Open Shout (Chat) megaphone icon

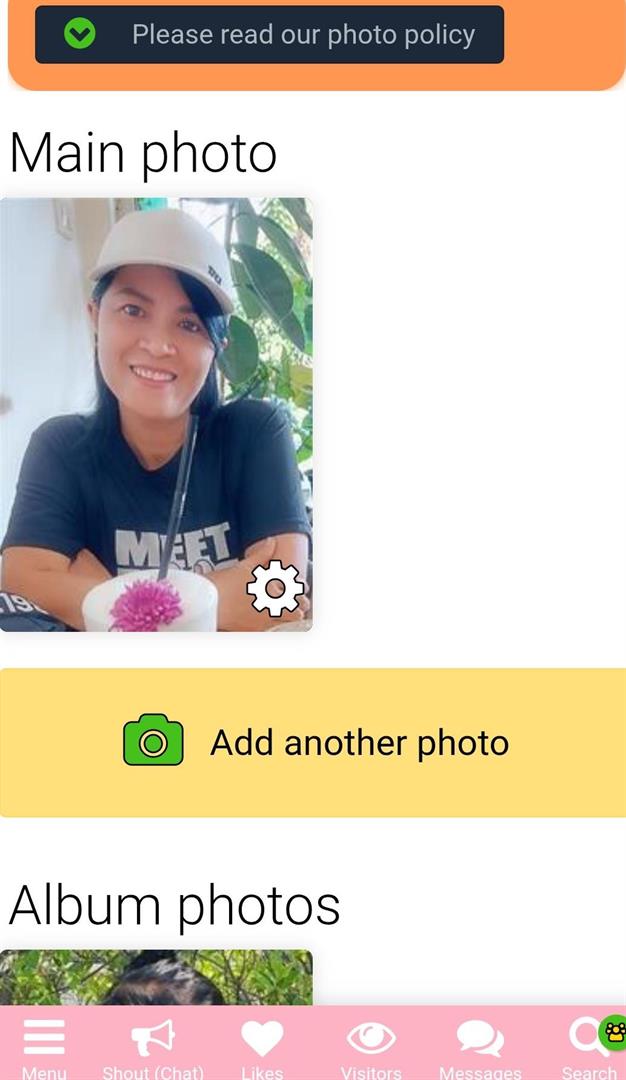click(153, 1038)
